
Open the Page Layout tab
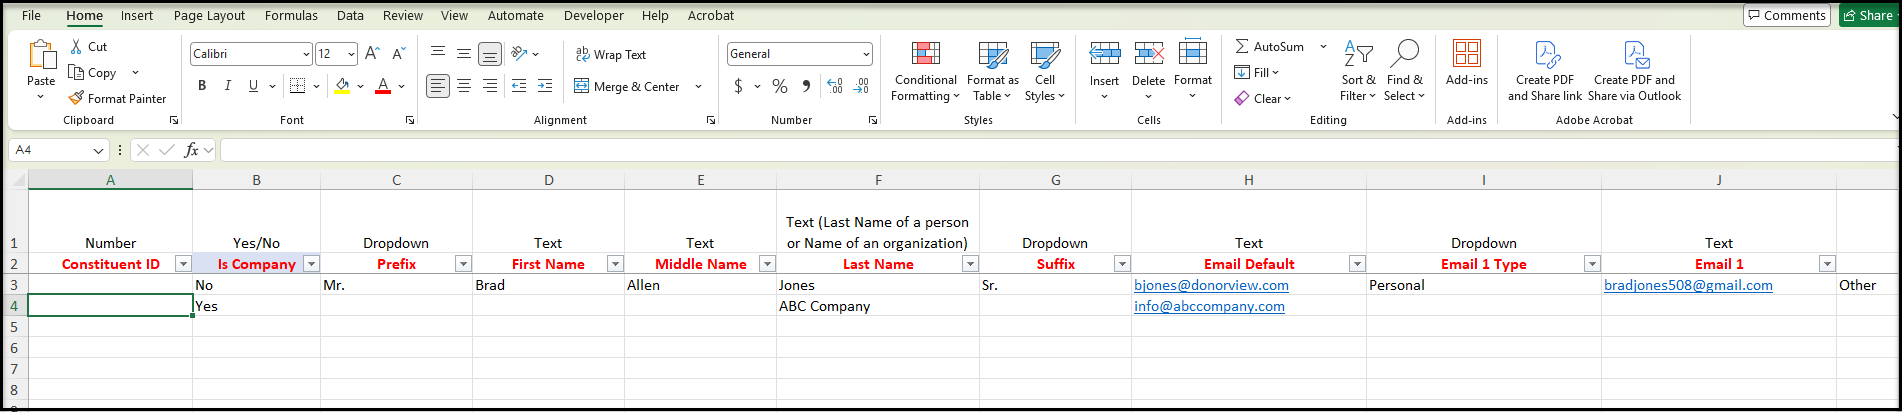(209, 15)
